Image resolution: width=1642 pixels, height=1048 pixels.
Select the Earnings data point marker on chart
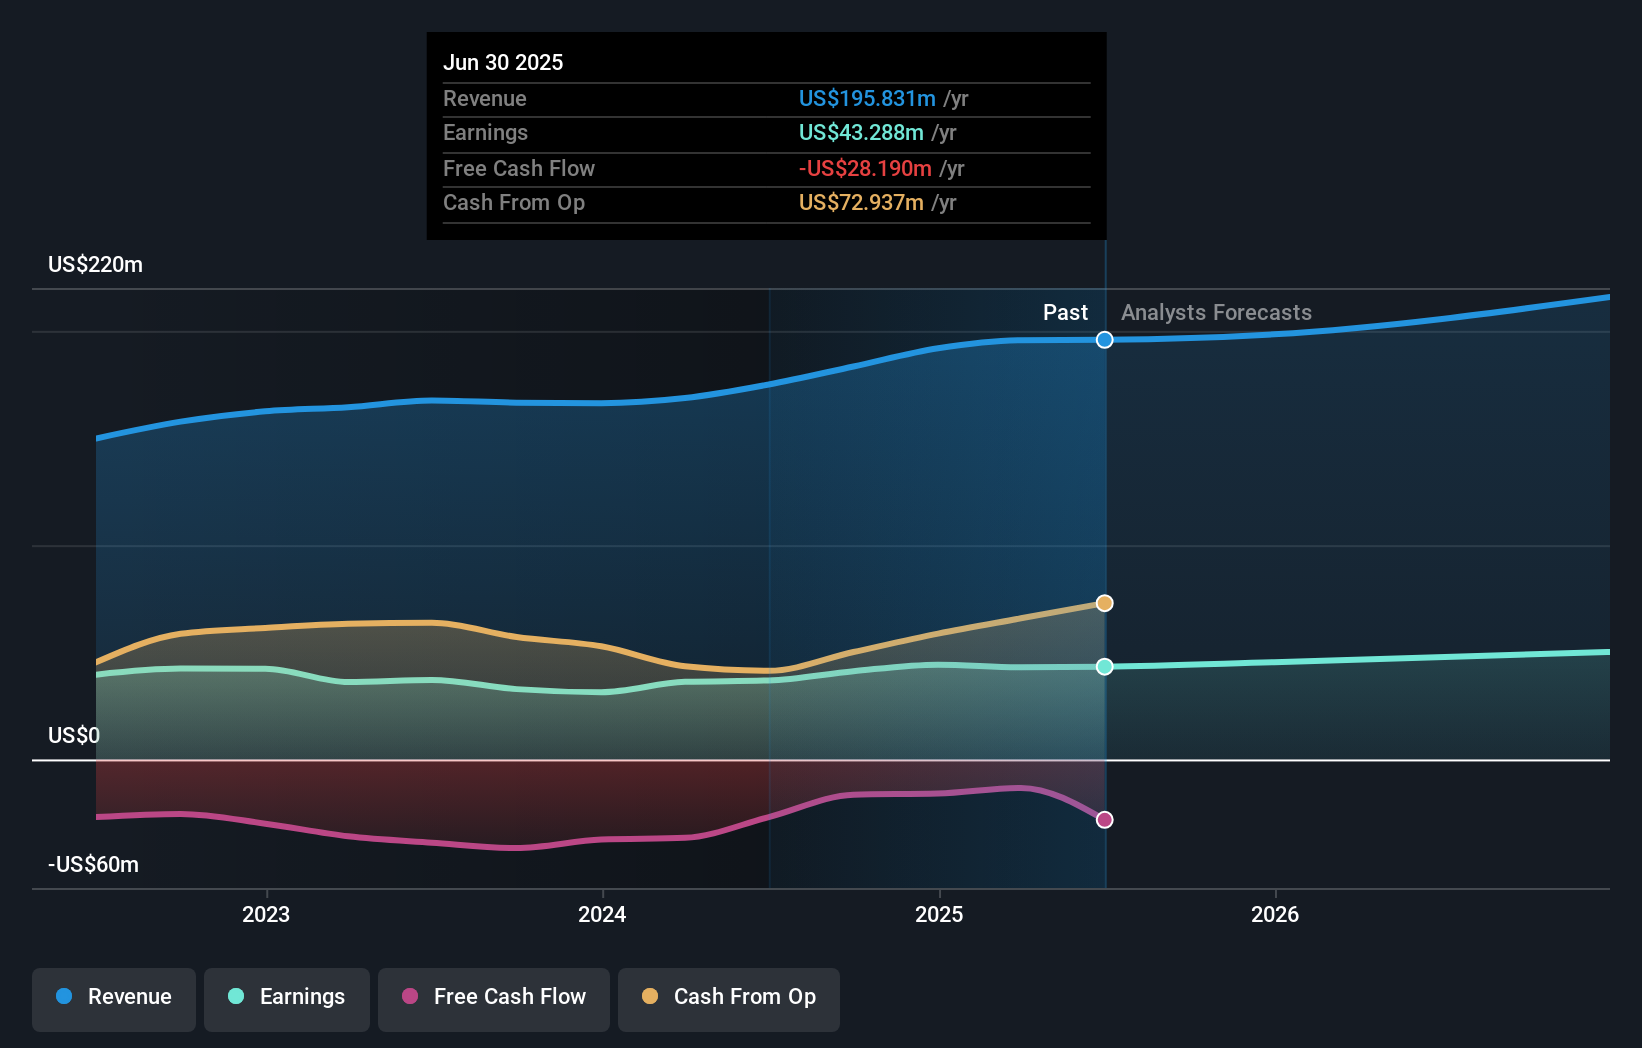coord(1104,666)
